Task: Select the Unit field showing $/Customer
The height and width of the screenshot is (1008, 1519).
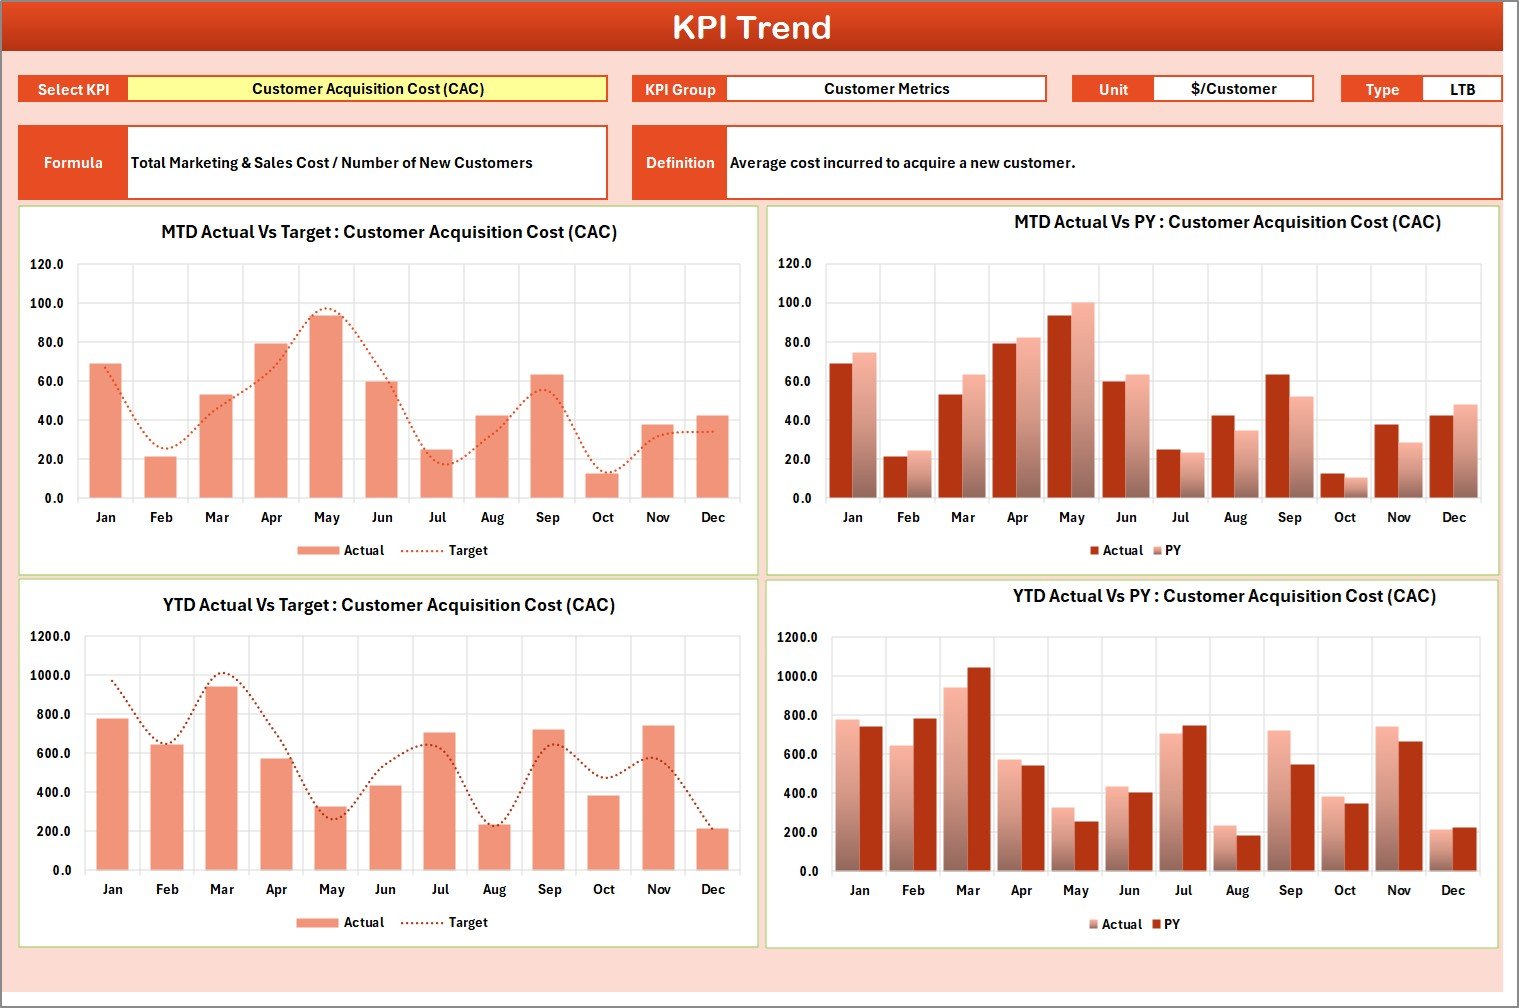Action: [x=1233, y=88]
